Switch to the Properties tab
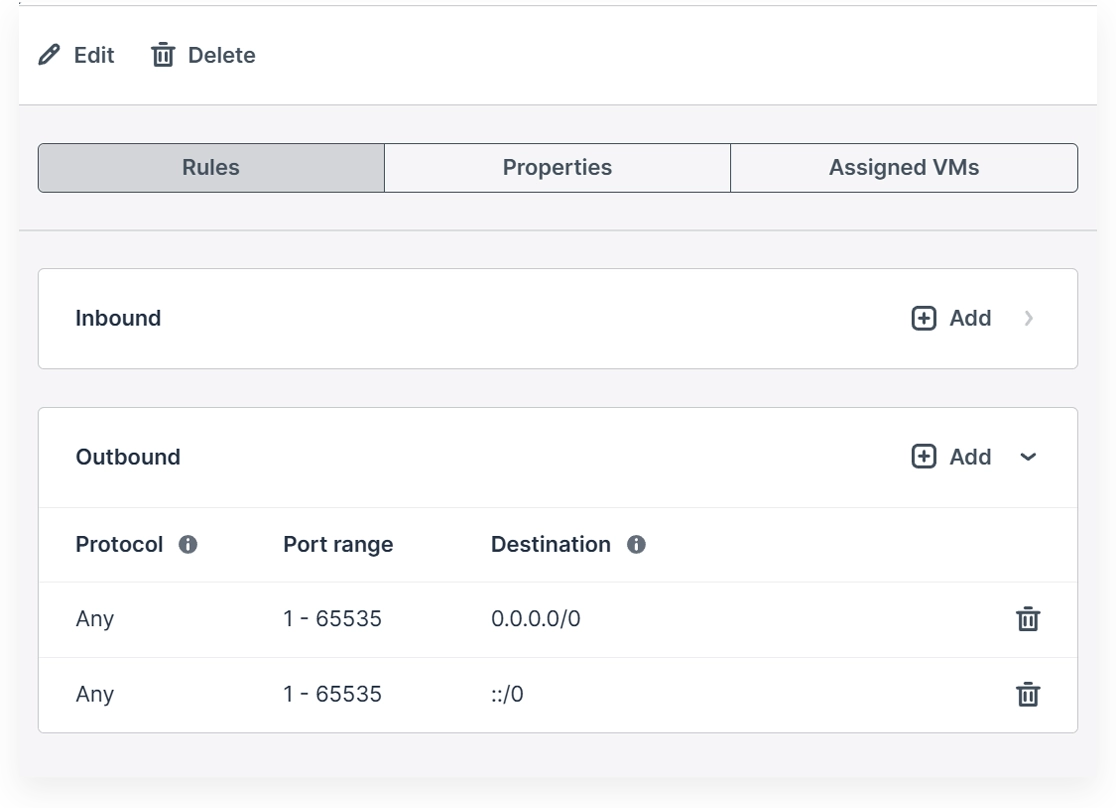 pyautogui.click(x=557, y=168)
